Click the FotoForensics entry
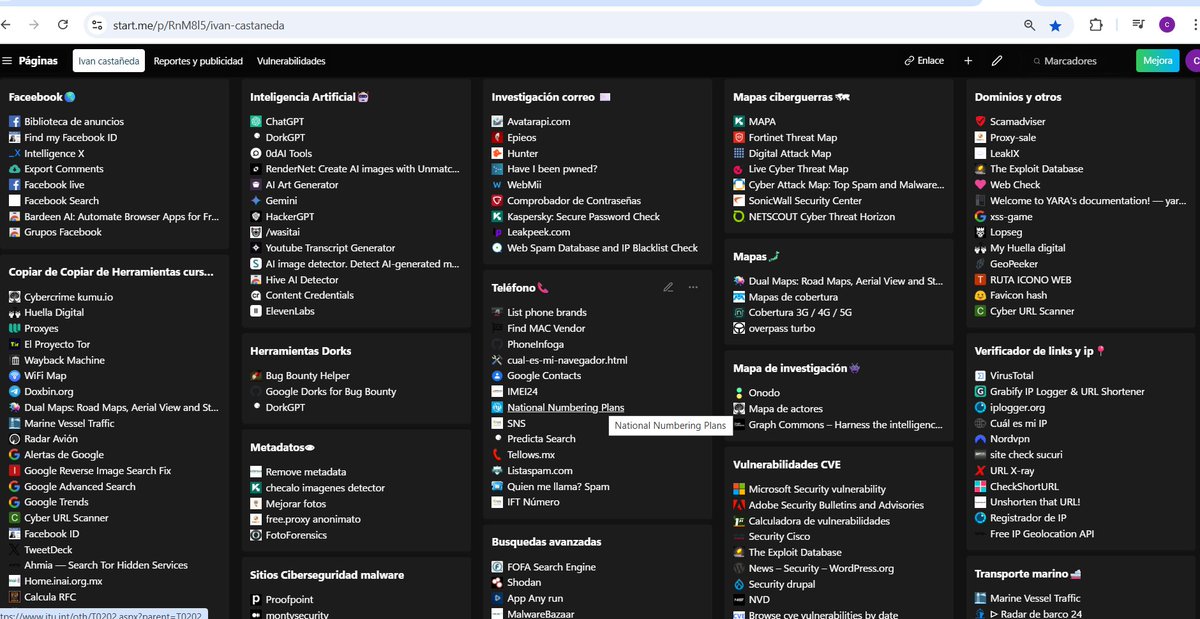The width and height of the screenshot is (1200, 619). [x=296, y=535]
